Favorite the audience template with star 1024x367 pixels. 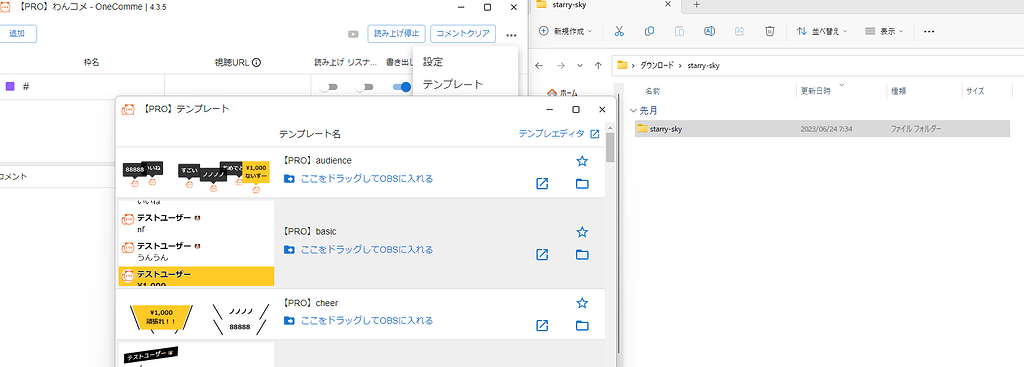(x=583, y=161)
